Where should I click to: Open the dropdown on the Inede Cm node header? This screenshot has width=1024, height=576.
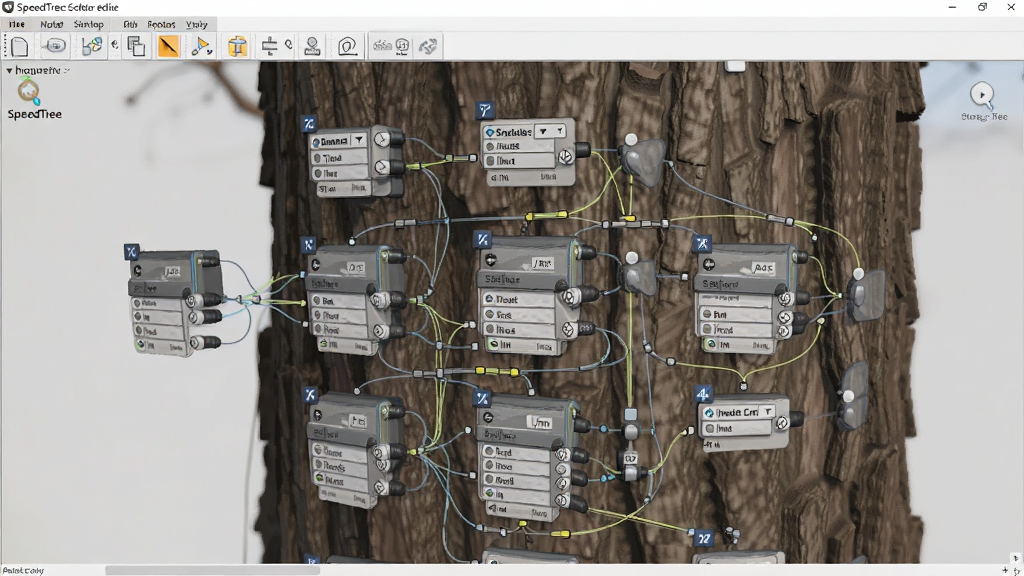tap(768, 411)
